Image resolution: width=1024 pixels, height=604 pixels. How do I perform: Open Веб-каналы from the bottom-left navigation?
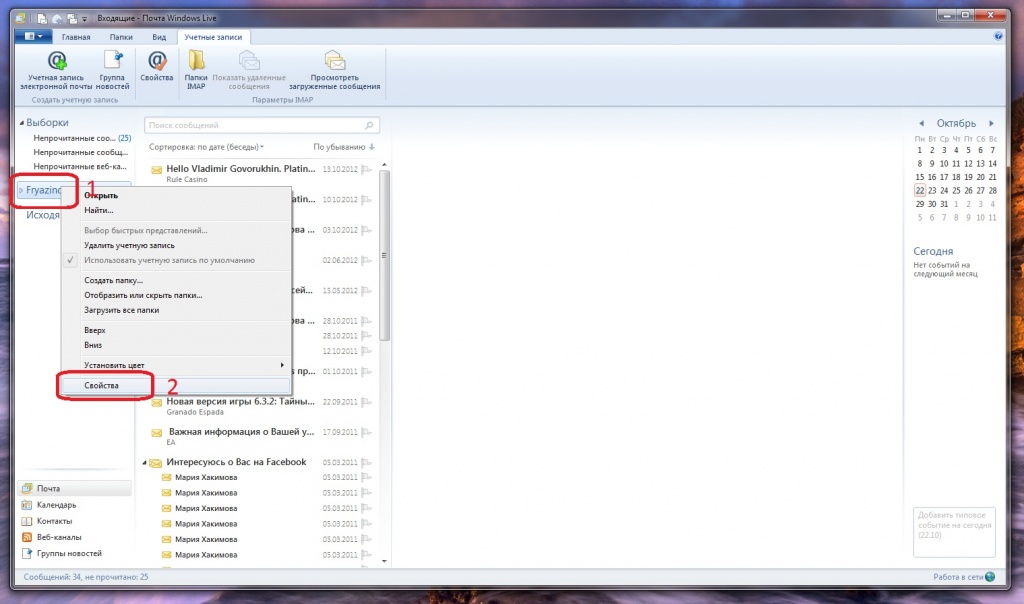point(58,537)
